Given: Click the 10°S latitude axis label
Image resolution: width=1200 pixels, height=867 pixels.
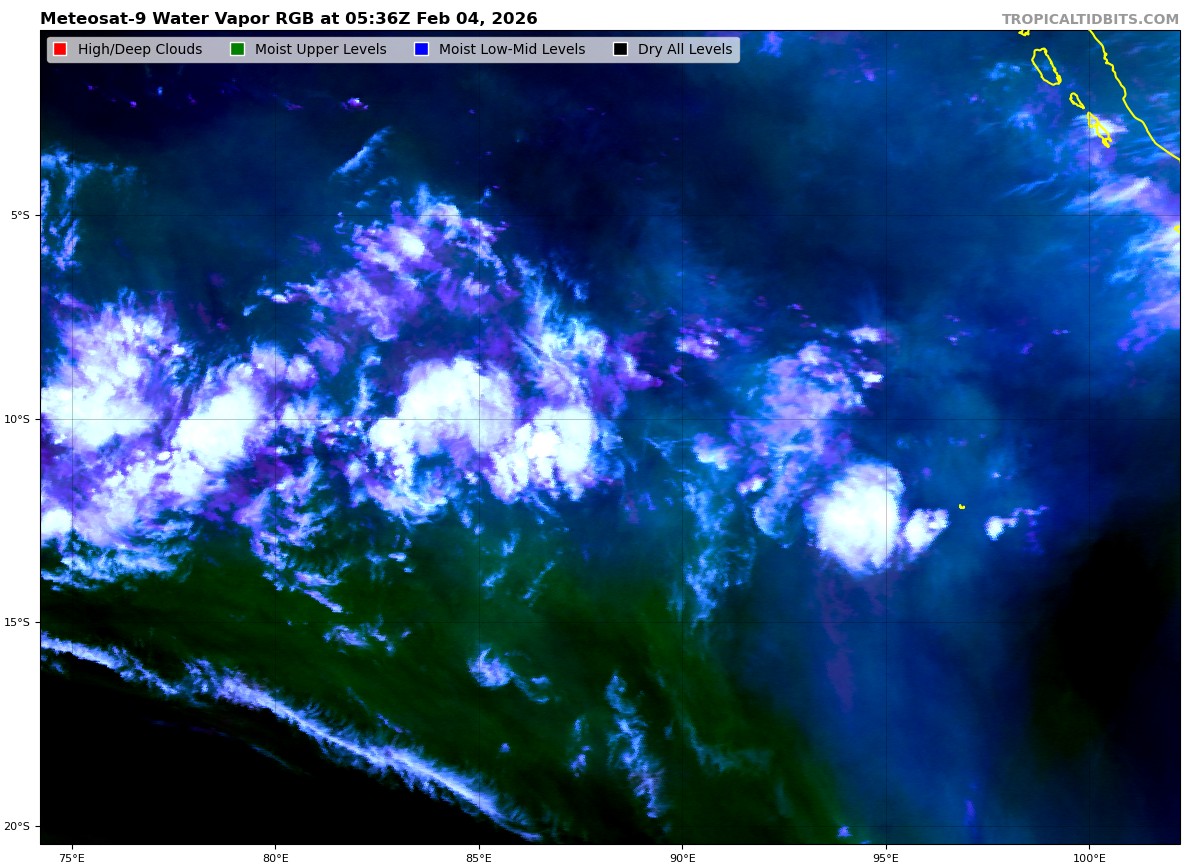Looking at the screenshot, I should 18,419.
